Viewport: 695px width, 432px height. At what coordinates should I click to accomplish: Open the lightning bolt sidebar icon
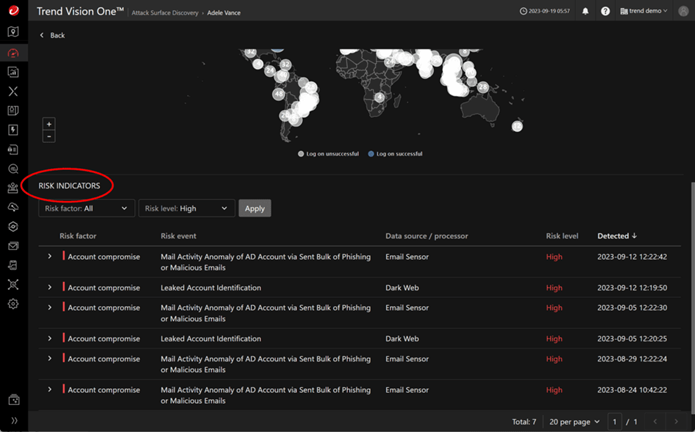pyautogui.click(x=13, y=130)
